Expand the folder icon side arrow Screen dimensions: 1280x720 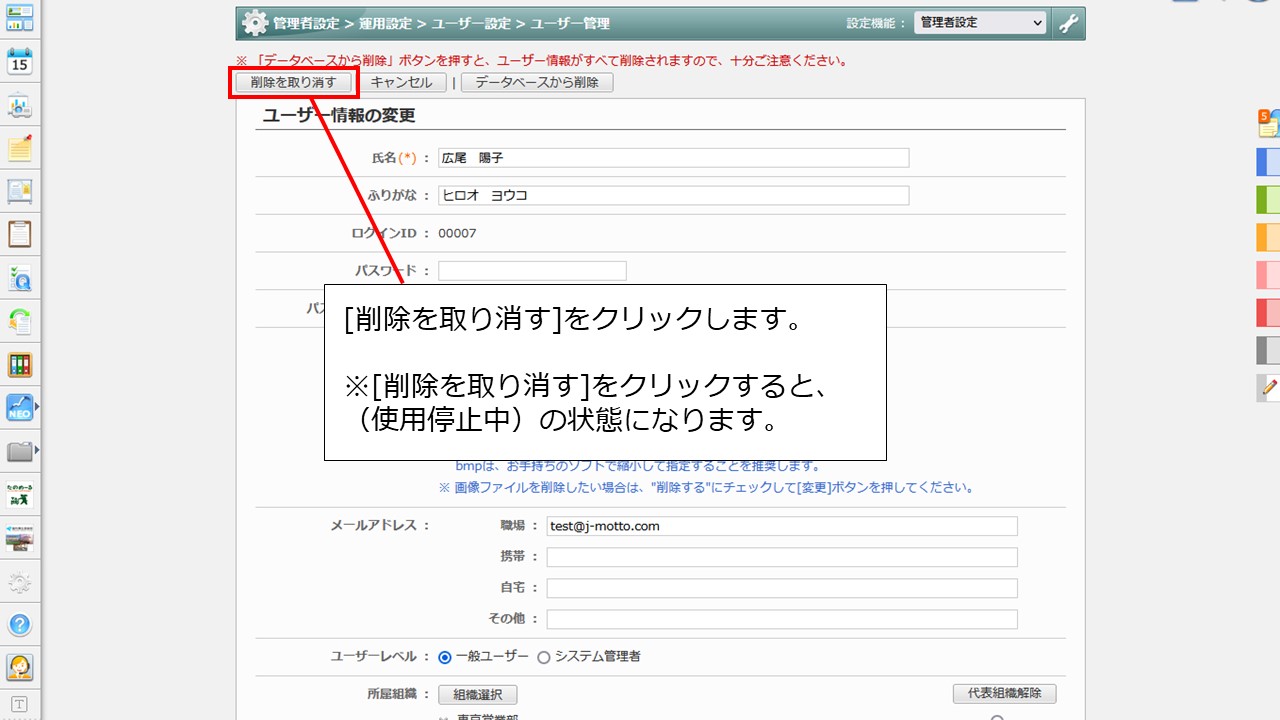[38, 451]
